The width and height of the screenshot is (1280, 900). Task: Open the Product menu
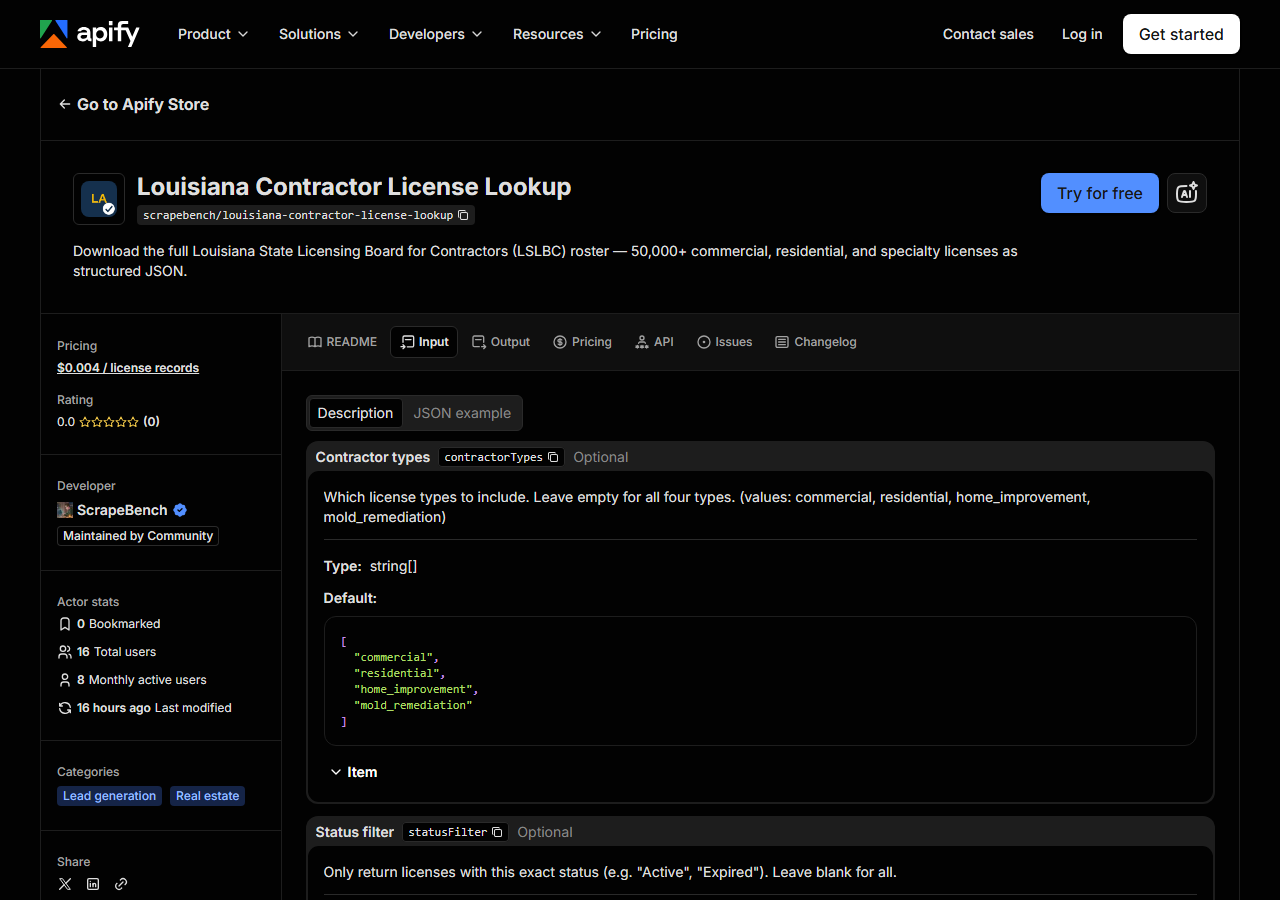212,34
